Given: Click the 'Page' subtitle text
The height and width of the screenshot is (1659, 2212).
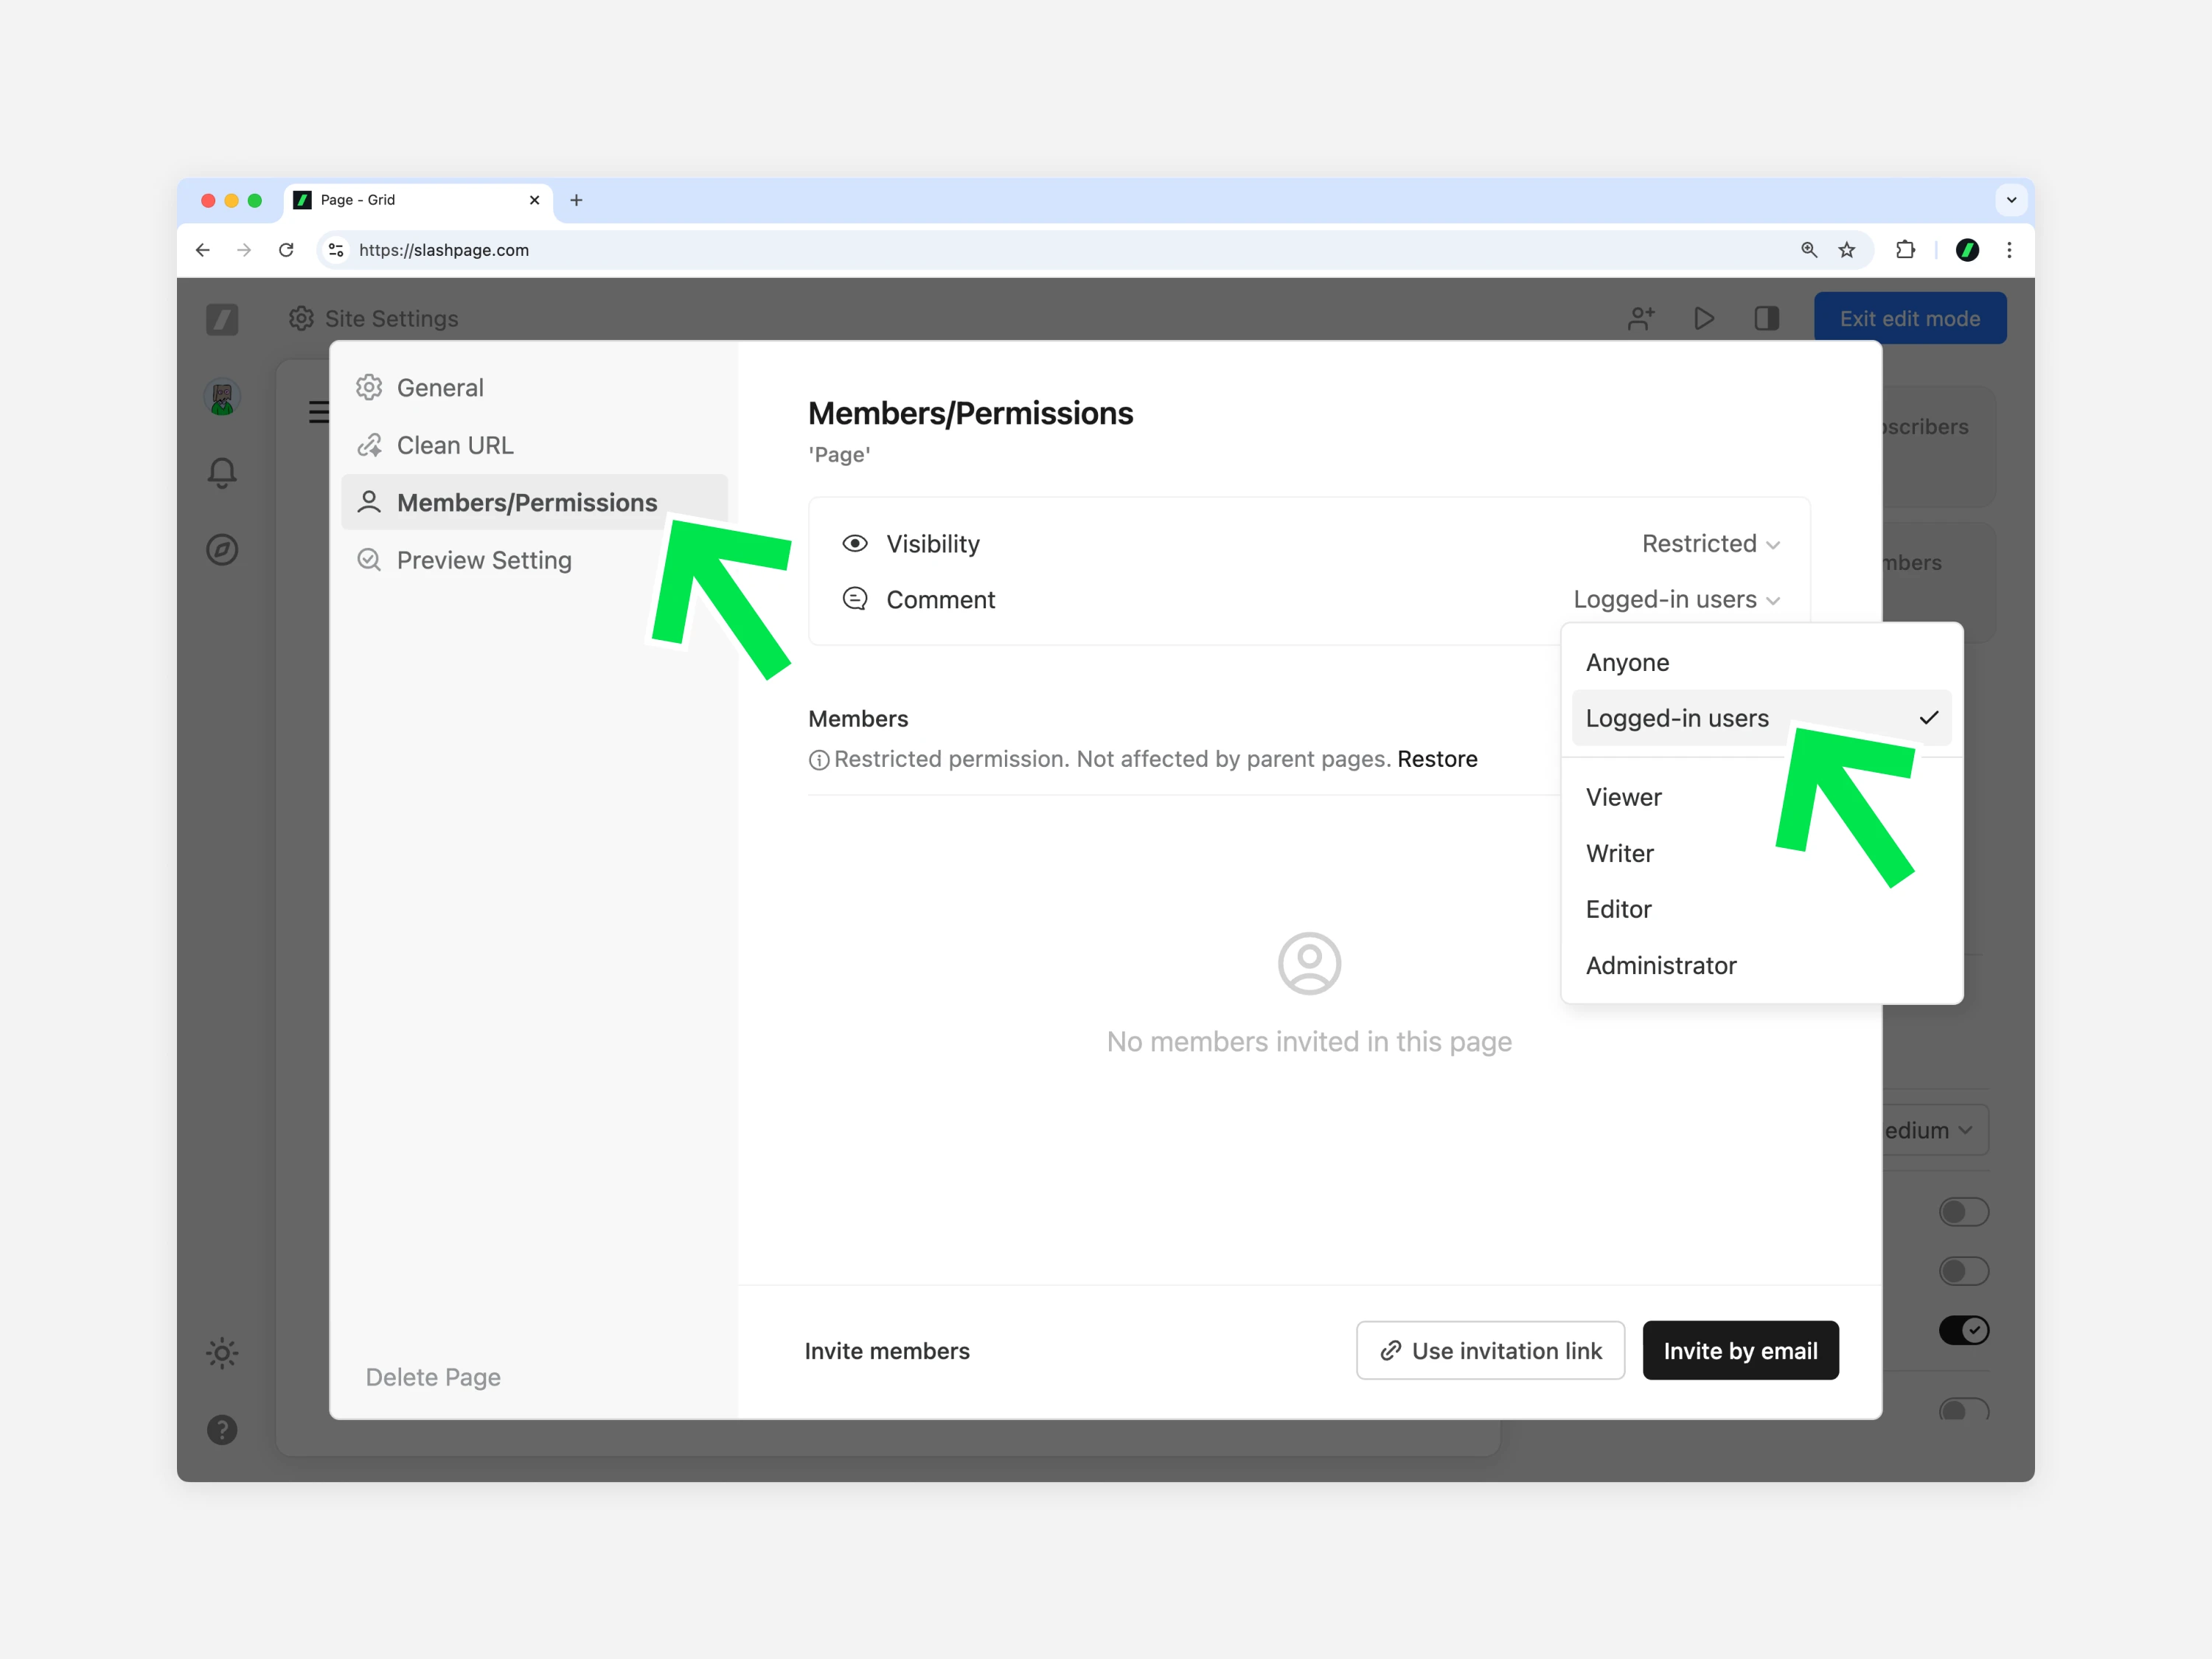Looking at the screenshot, I should (839, 455).
